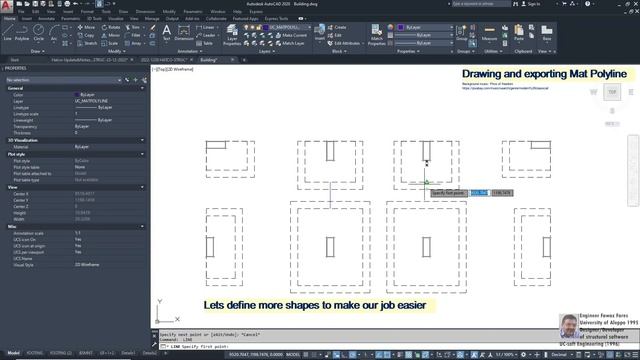640x360 pixels.
Task: Open the Modify menu in menu bar
Action: coord(169,12)
